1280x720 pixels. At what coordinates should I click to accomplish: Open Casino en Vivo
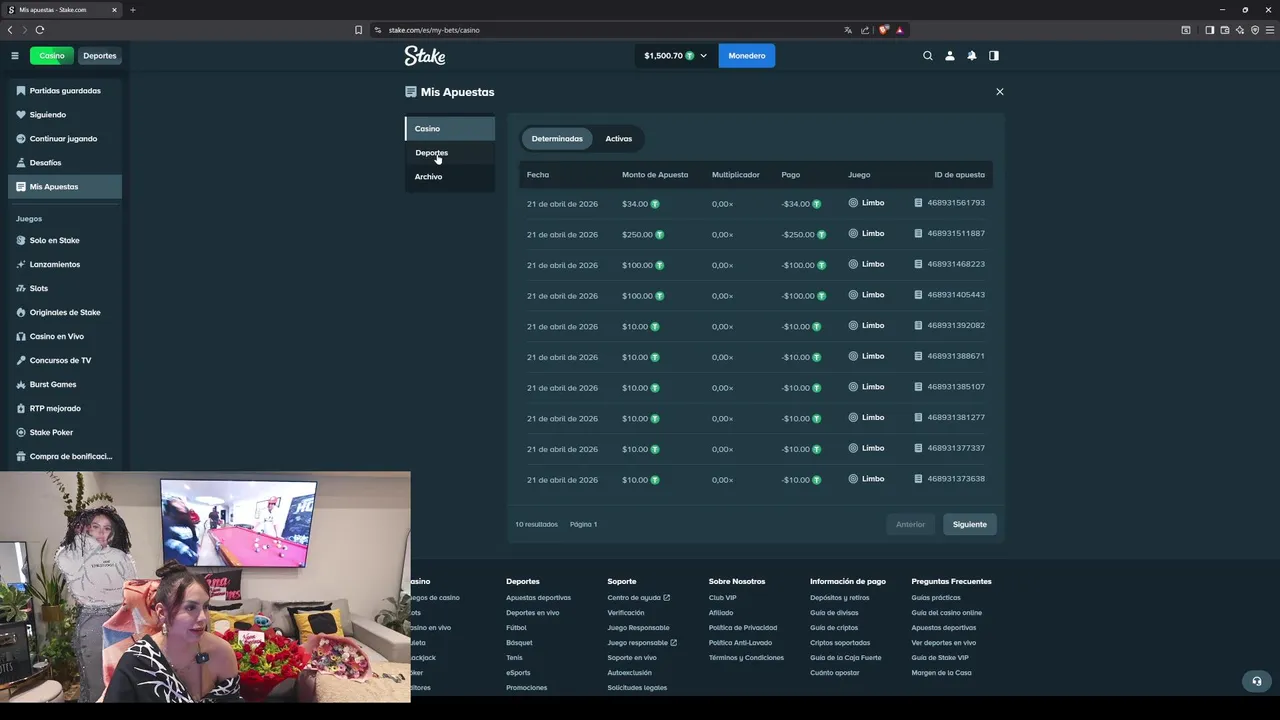(x=65, y=337)
